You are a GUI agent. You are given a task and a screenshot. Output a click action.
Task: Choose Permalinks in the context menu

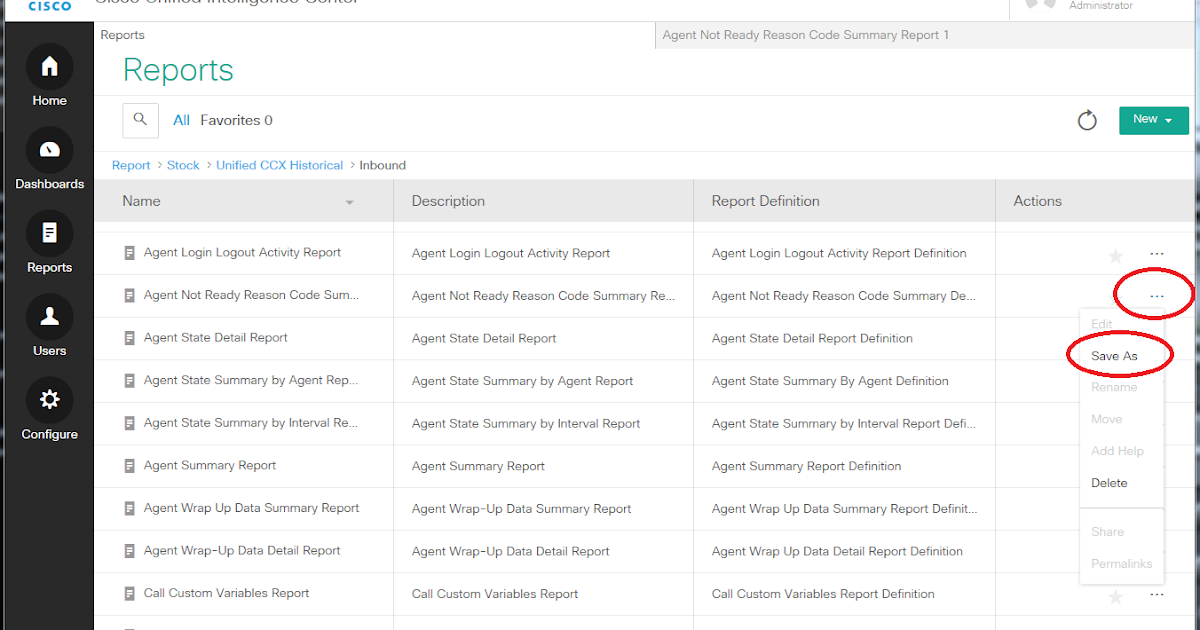[1121, 564]
